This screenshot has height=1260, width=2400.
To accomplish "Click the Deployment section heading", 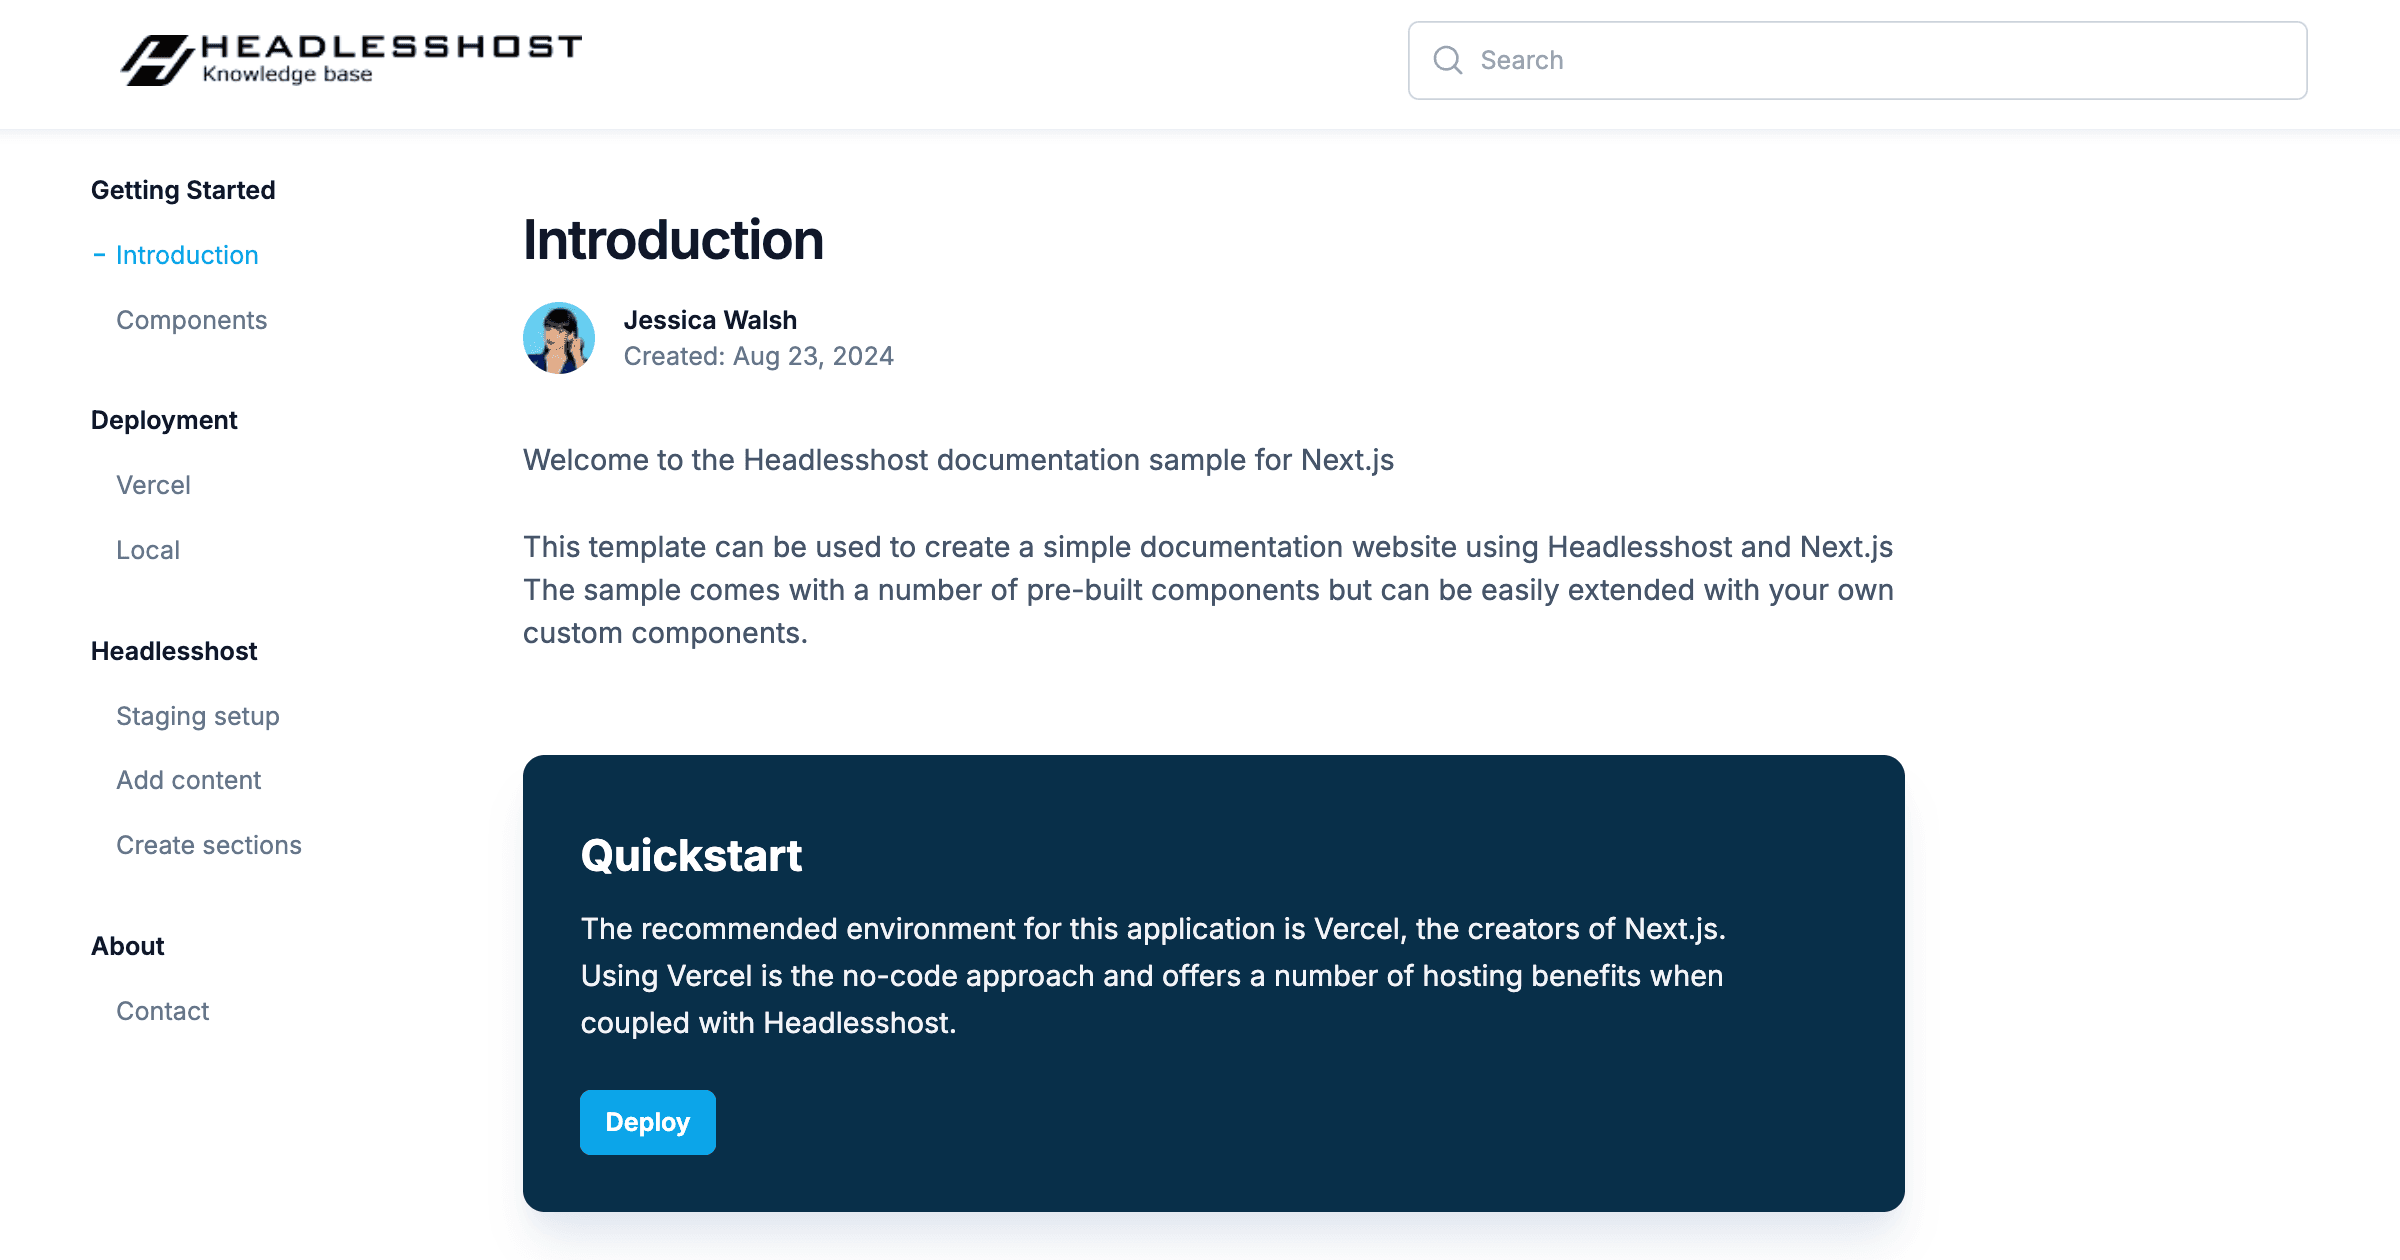I will pos(164,420).
